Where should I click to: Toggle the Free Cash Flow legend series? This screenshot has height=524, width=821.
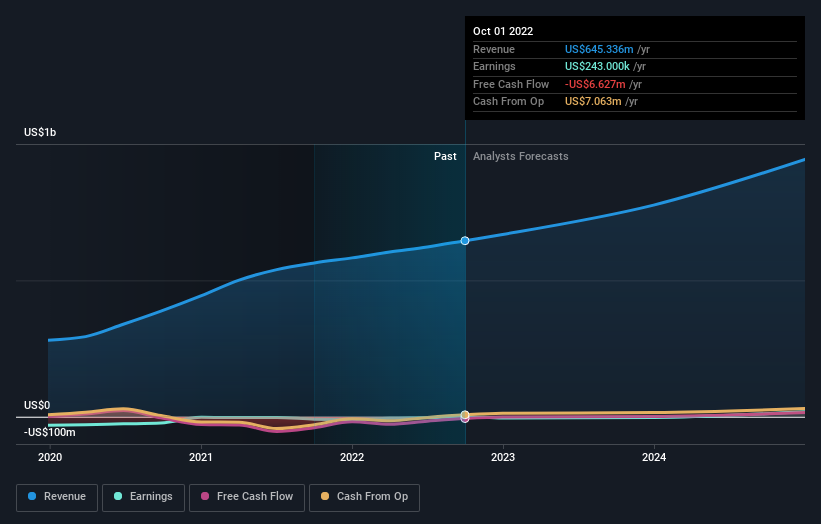[x=247, y=497]
